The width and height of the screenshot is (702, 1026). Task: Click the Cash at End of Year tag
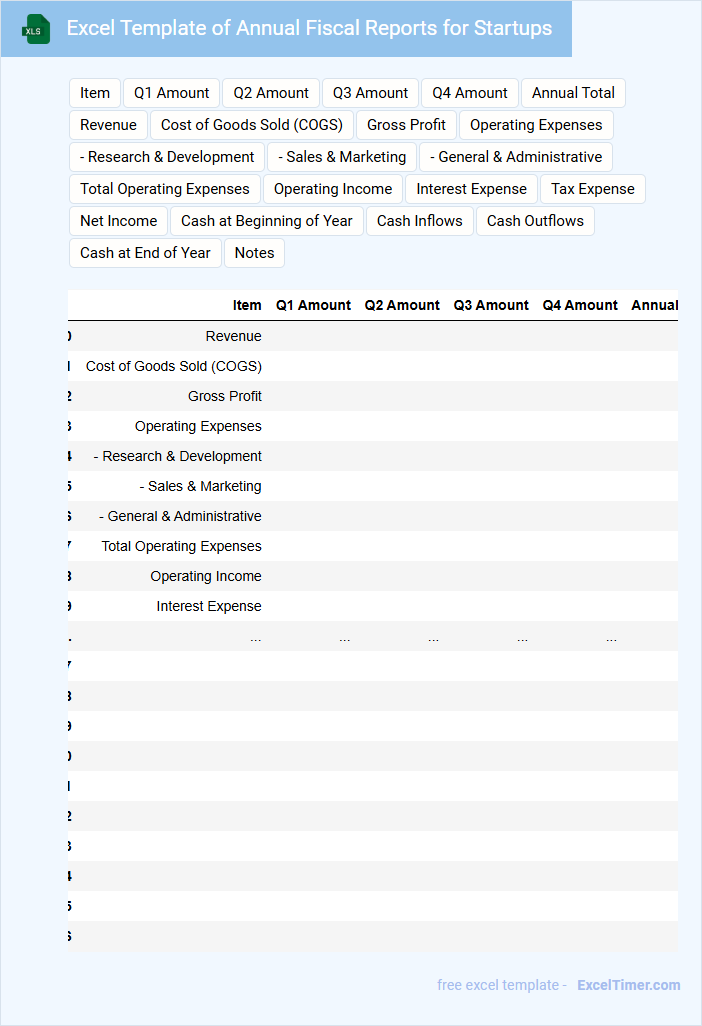point(145,253)
